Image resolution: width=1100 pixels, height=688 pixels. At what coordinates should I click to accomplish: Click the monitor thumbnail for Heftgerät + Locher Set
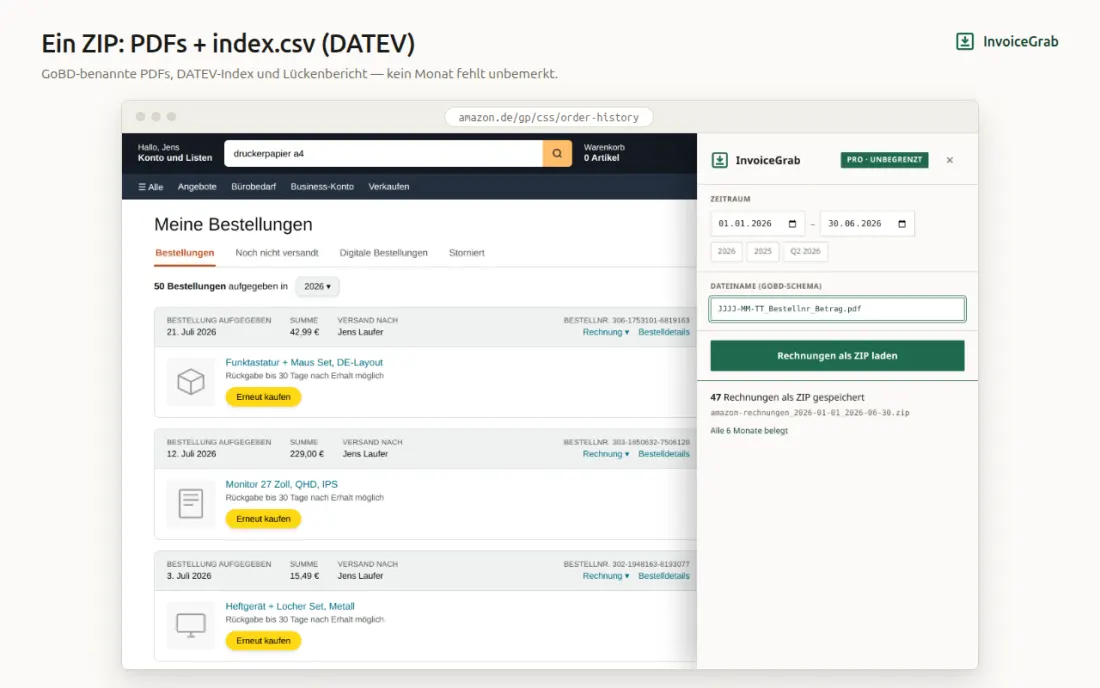point(191,625)
